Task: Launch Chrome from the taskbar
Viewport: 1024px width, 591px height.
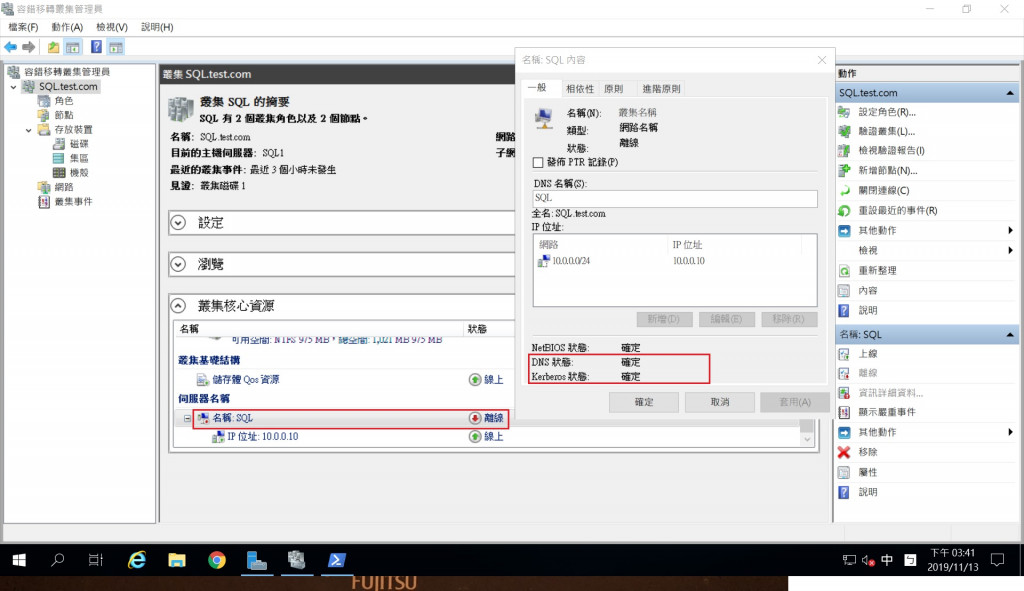Action: (217, 560)
